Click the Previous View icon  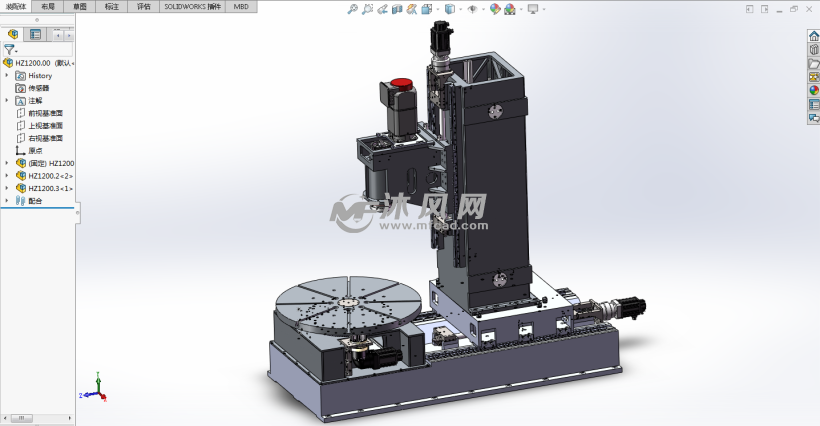(382, 9)
